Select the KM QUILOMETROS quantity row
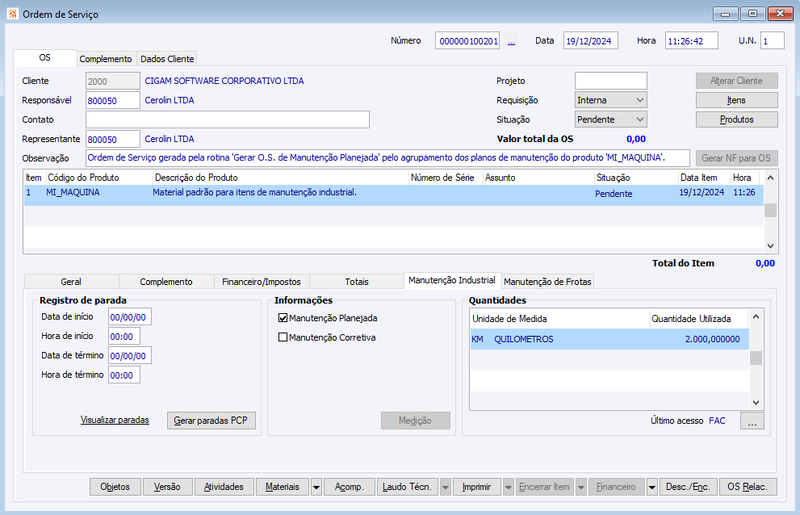 pos(610,339)
